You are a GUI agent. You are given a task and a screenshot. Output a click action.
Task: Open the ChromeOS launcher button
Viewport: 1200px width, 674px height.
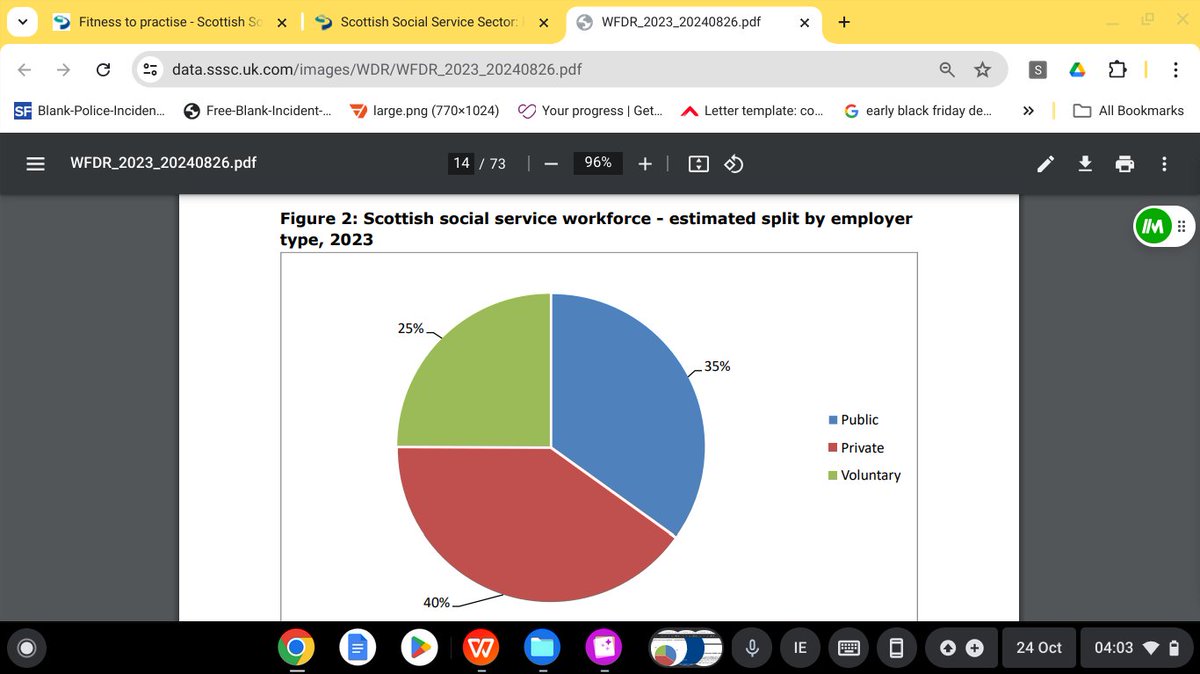point(27,648)
